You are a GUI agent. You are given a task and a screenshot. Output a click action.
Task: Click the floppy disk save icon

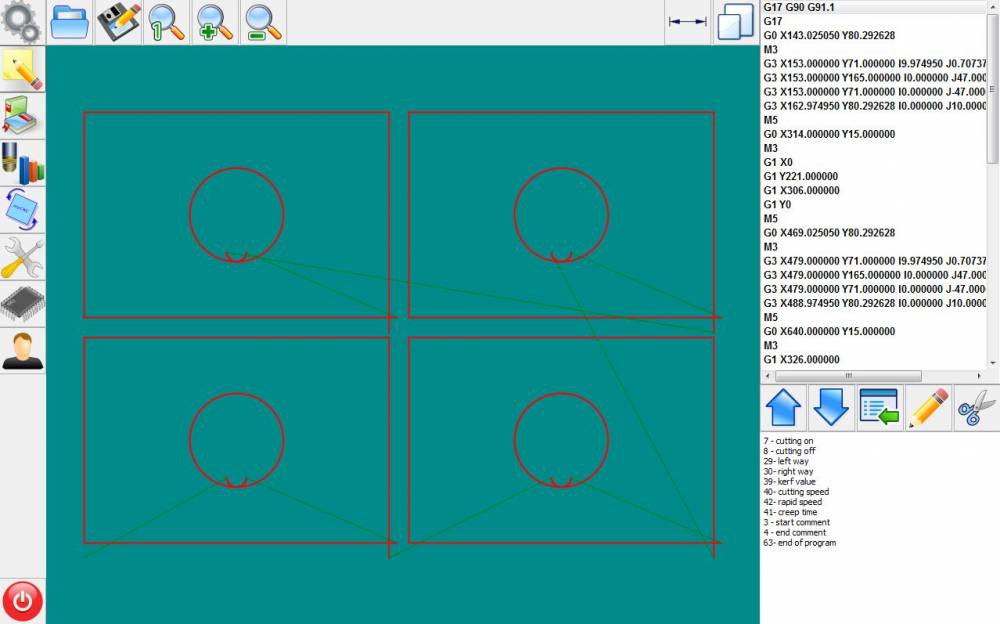tap(119, 22)
